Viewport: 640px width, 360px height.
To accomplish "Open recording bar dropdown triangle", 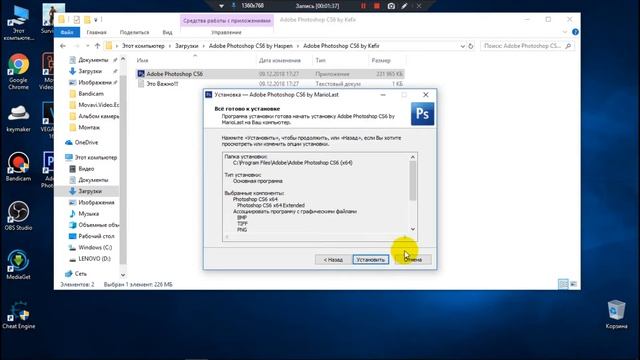I will (221, 6).
